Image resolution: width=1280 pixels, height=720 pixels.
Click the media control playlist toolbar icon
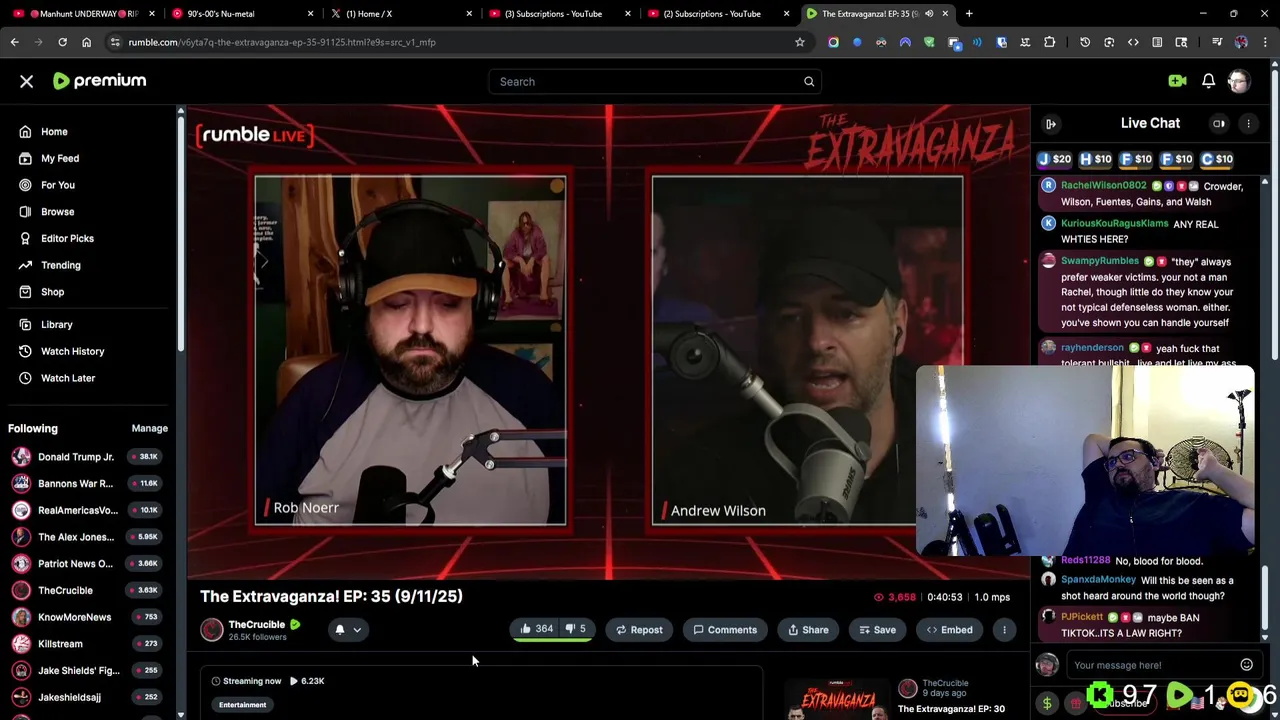coord(1217,42)
